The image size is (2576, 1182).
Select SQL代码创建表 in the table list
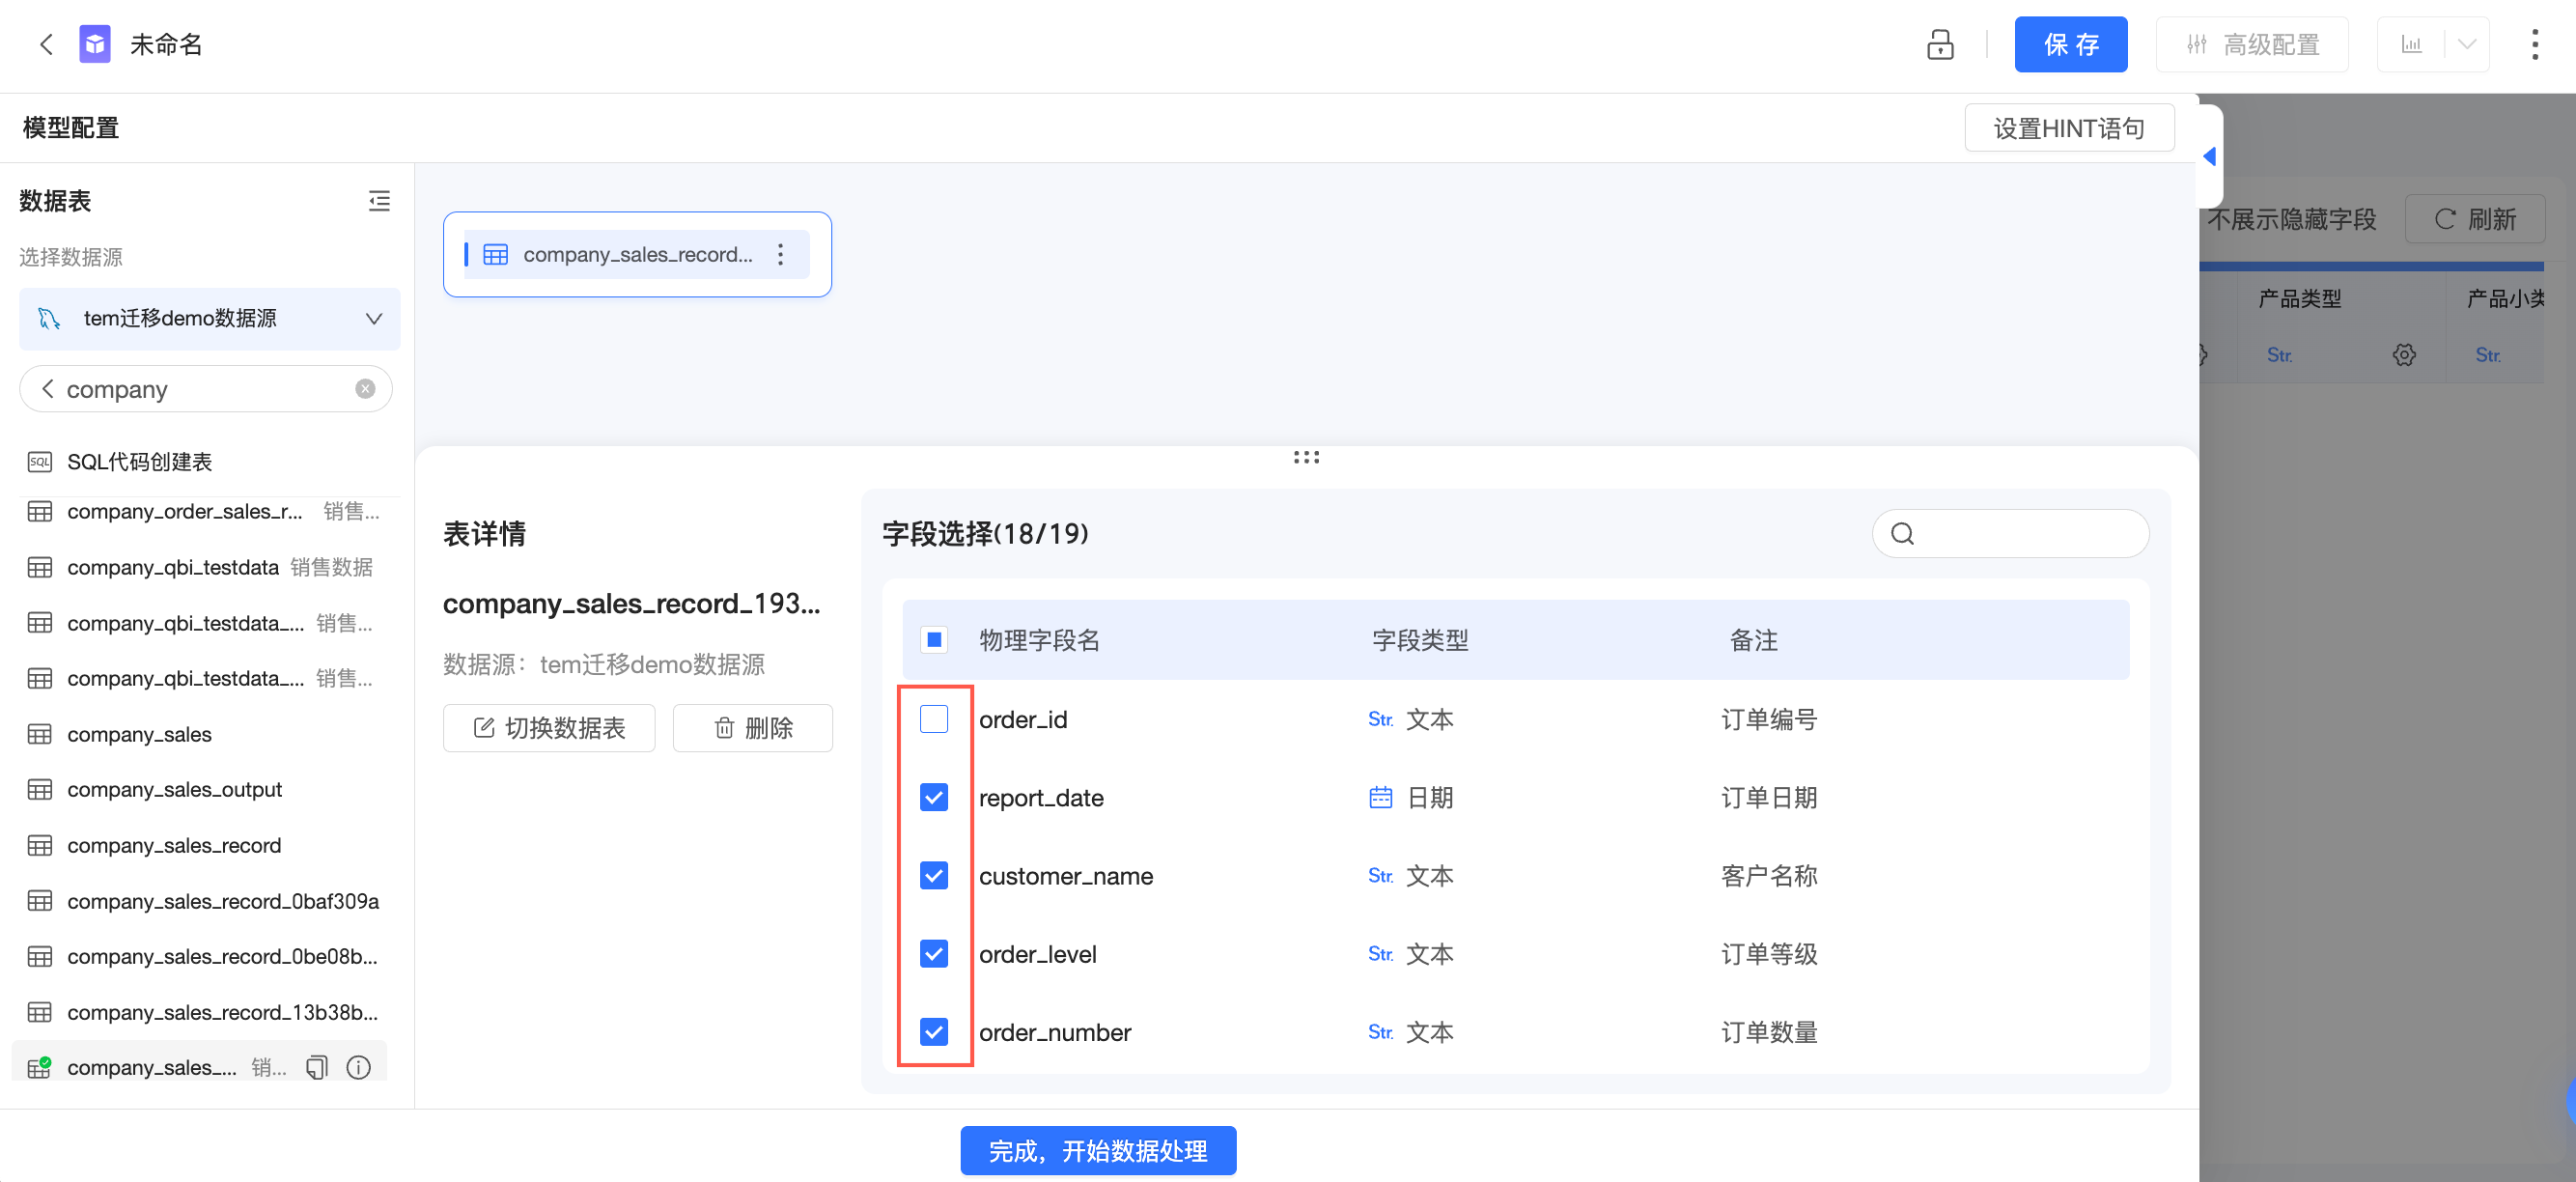point(139,462)
